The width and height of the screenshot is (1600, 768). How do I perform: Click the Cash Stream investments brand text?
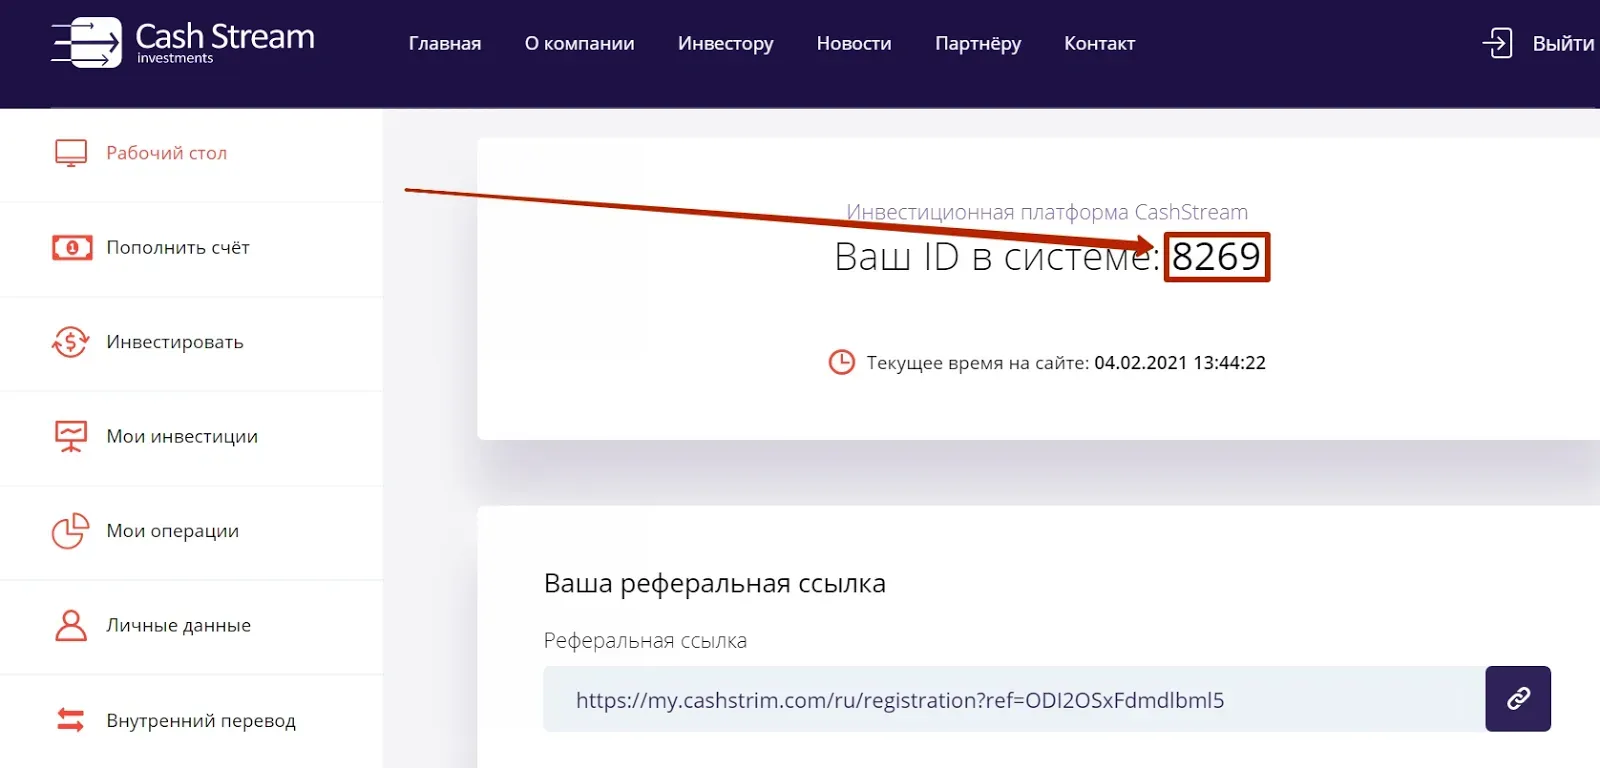225,43
